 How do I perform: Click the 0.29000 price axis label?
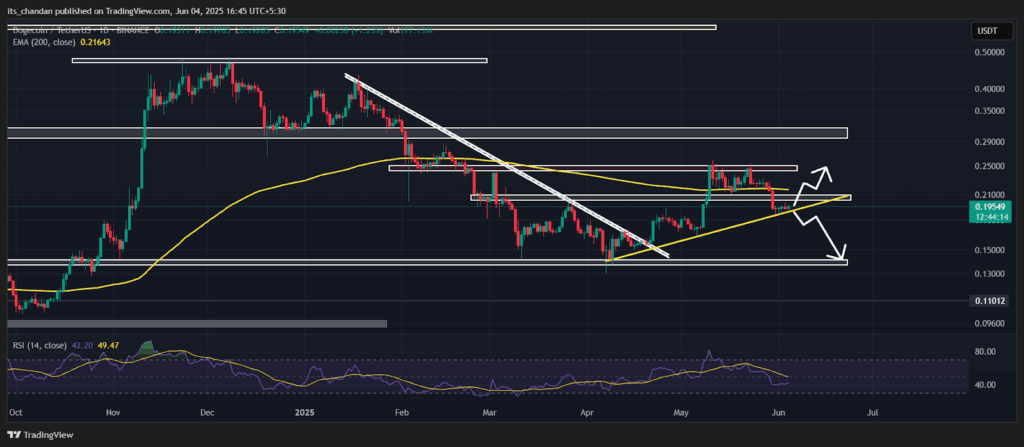coord(989,141)
